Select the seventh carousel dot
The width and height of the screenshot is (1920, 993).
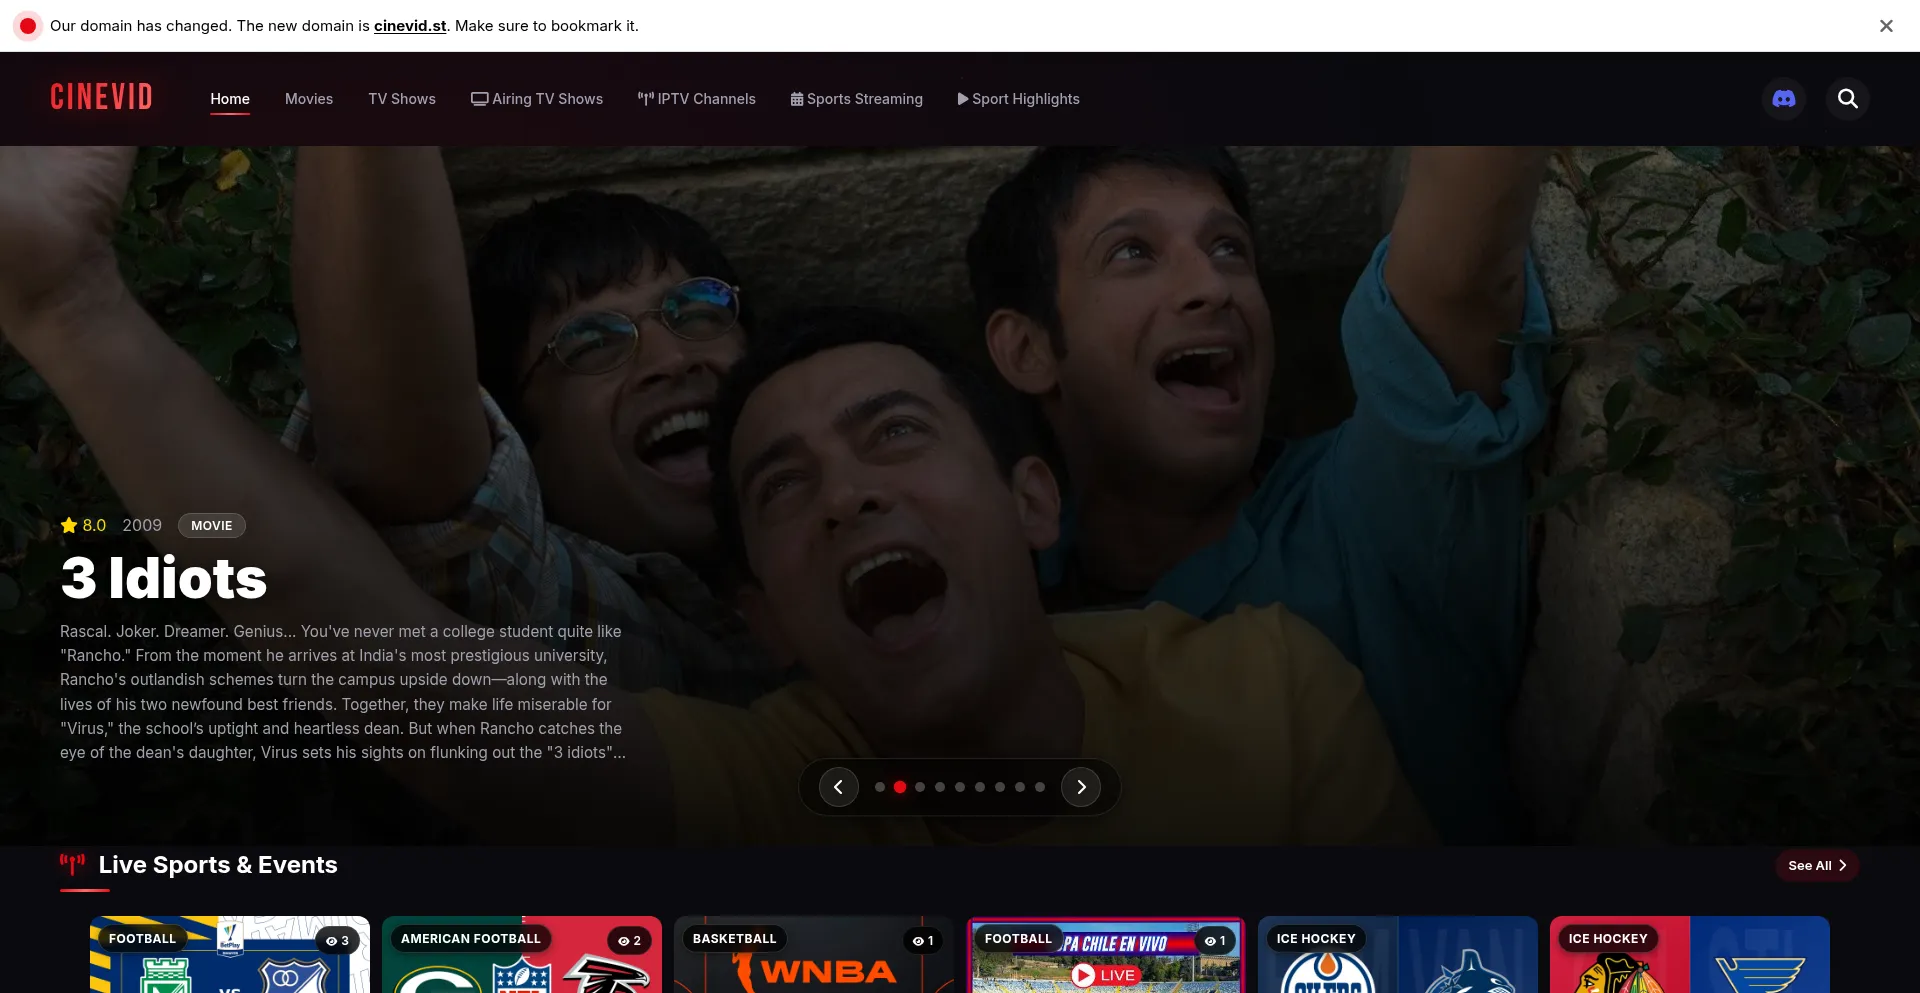pos(1000,787)
